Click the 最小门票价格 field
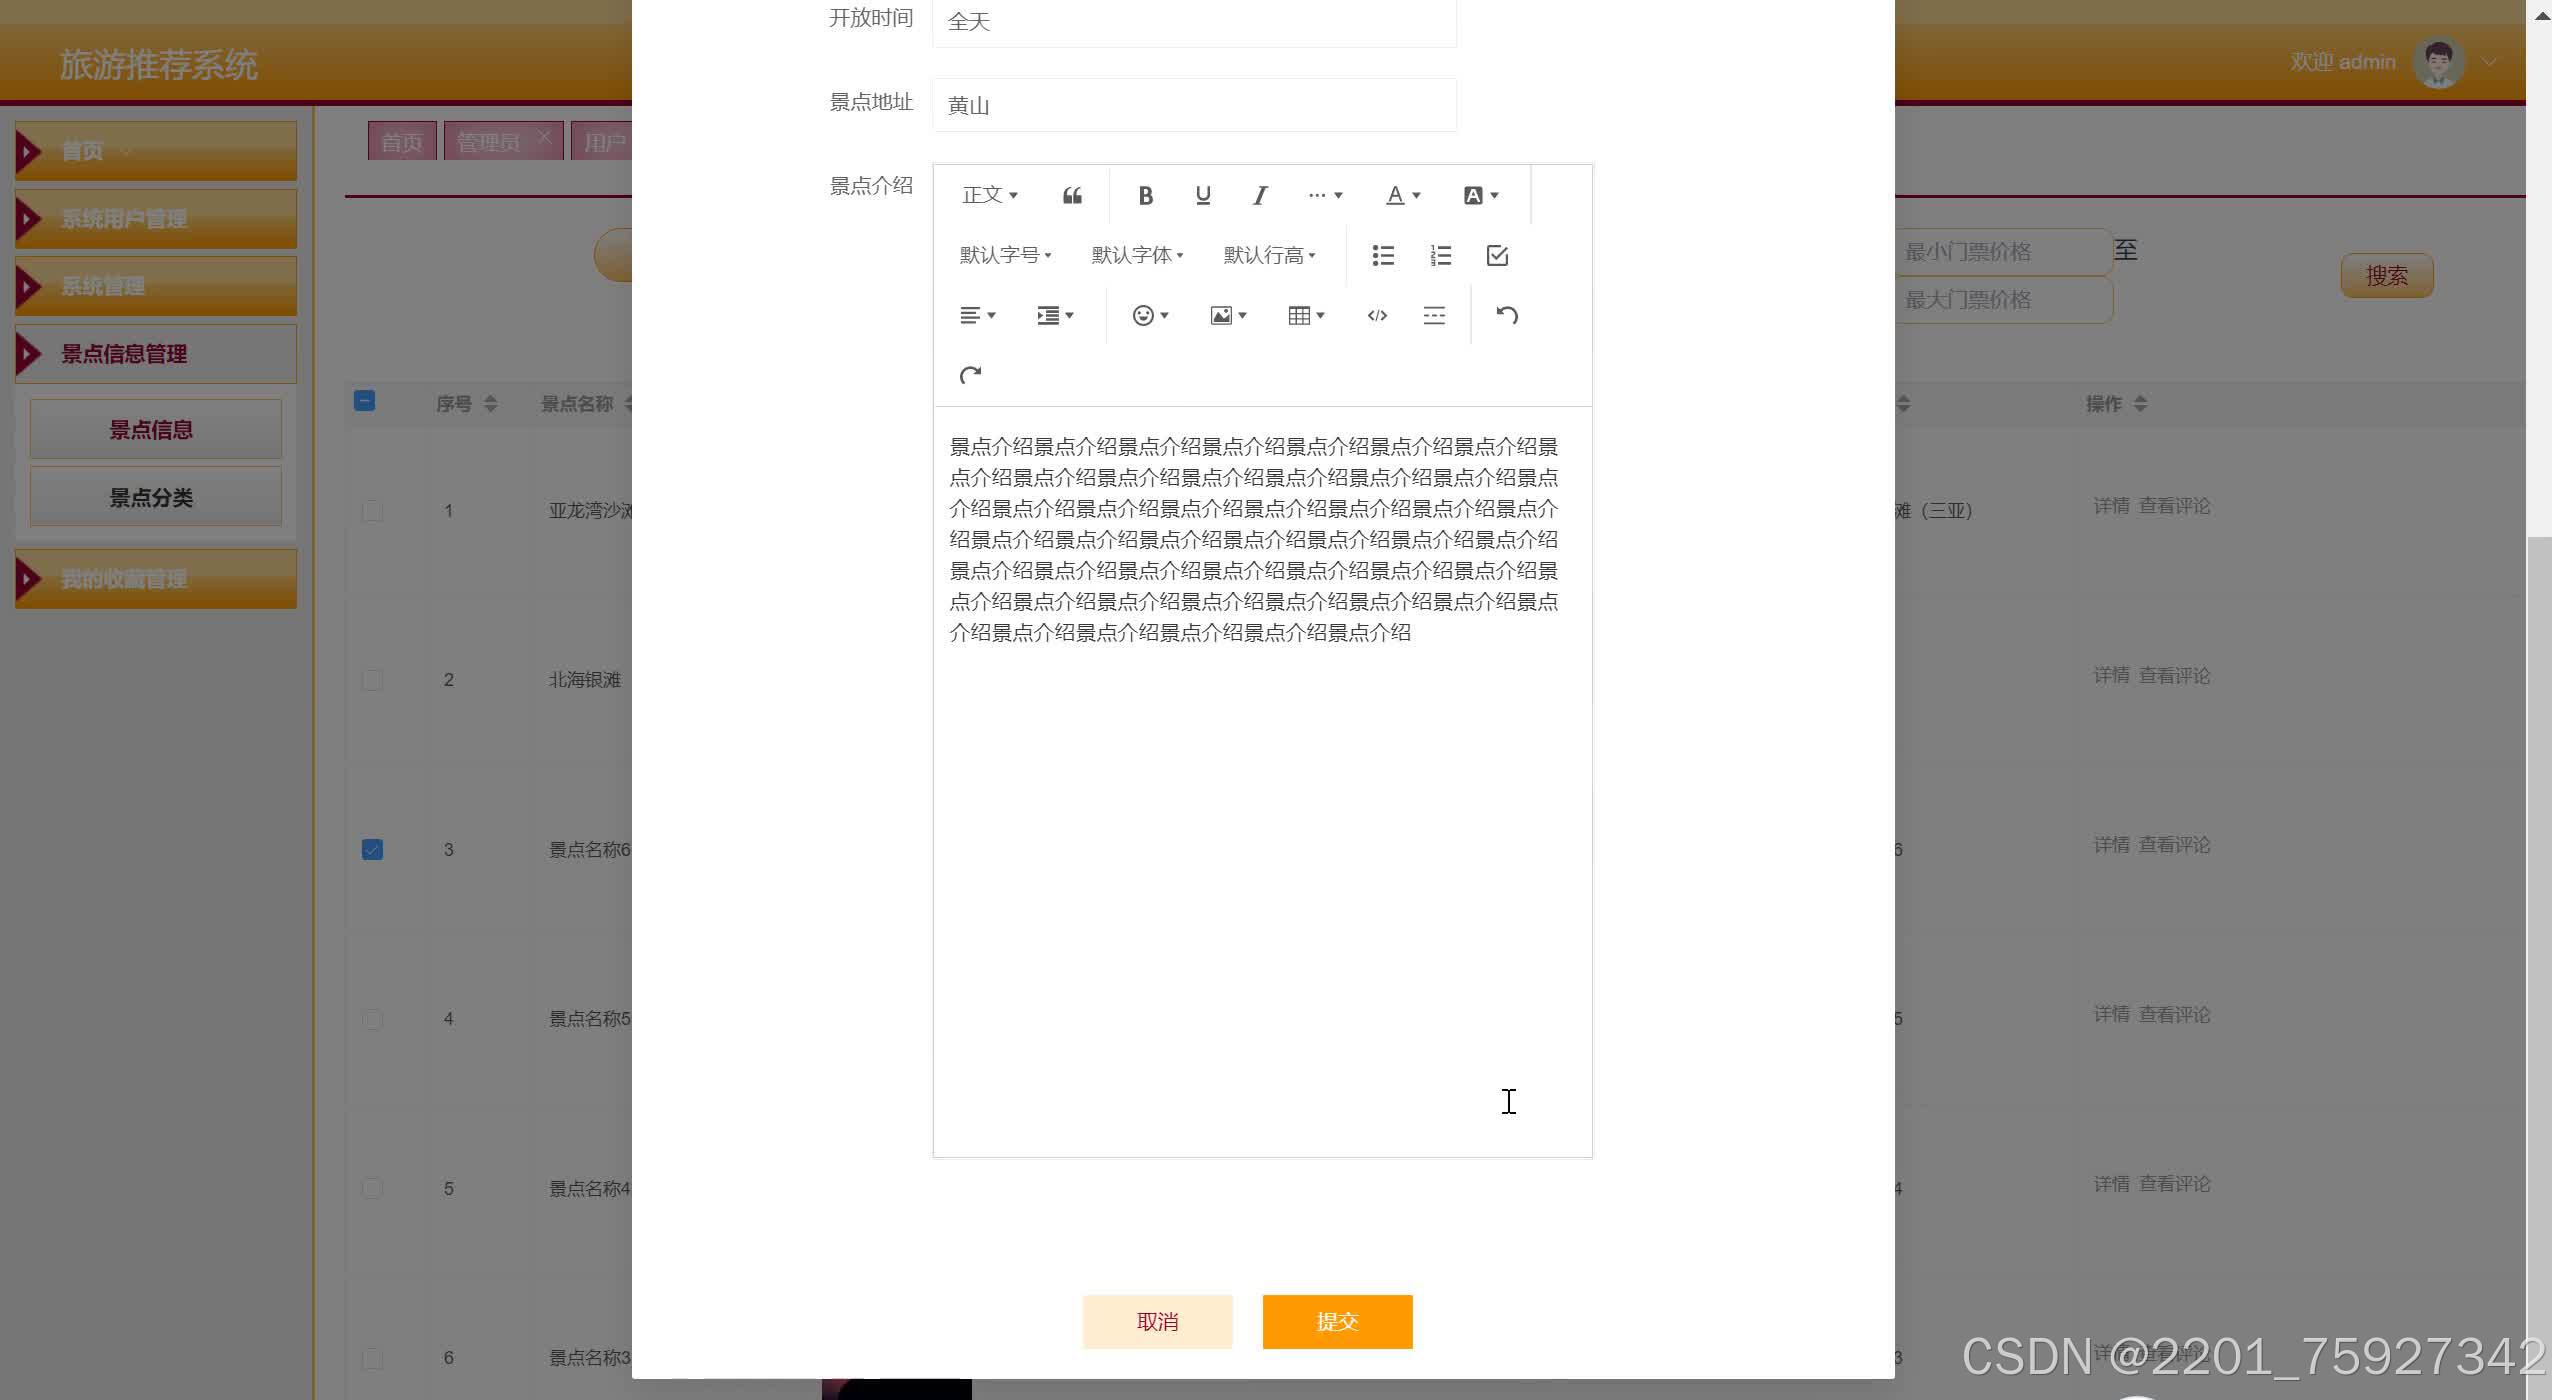 click(2003, 252)
